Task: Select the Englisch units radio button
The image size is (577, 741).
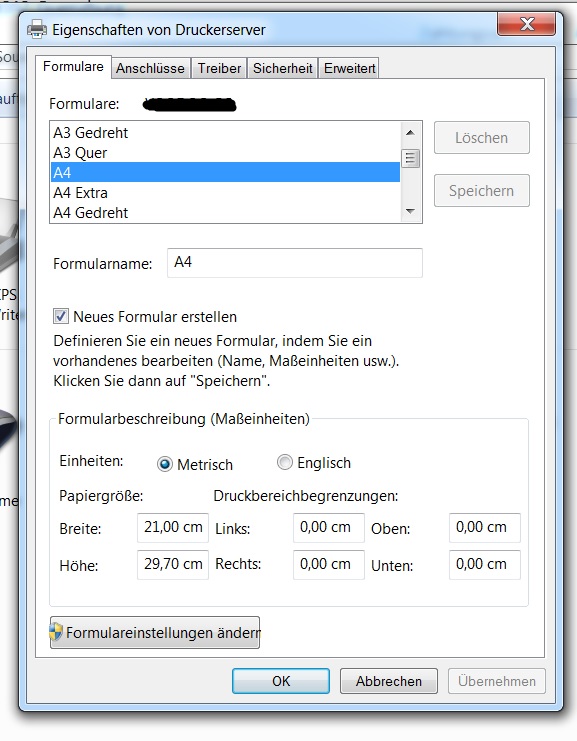Action: coord(284,462)
